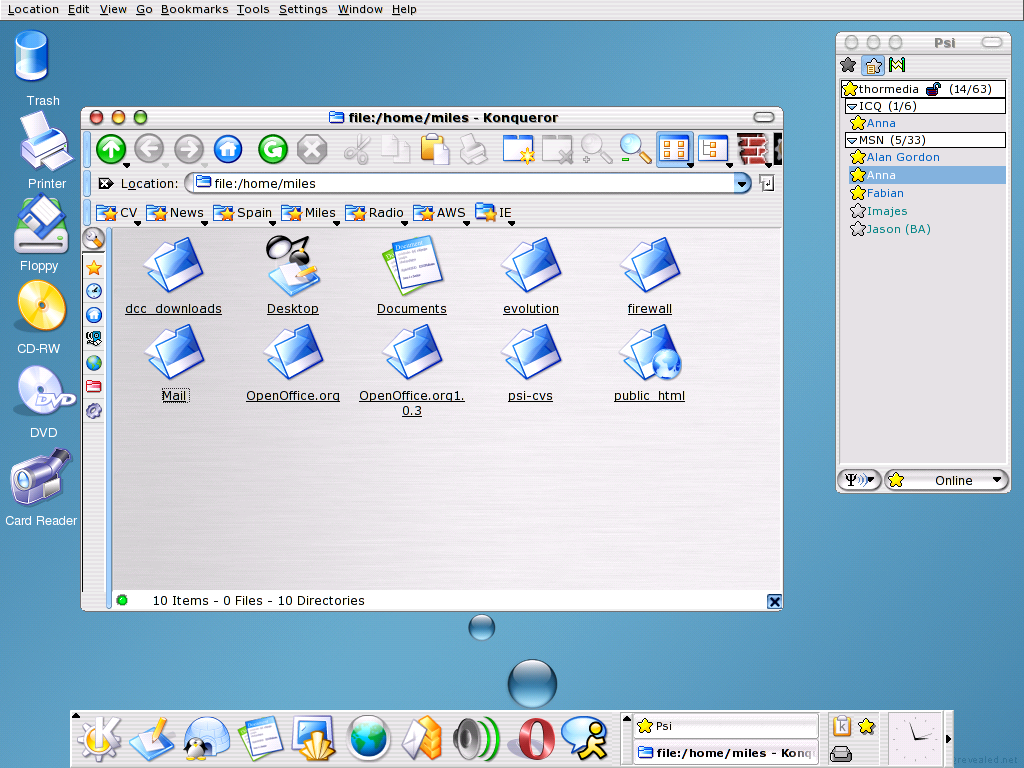Click the Paste clipboard icon
1024x768 pixels.
[434, 150]
